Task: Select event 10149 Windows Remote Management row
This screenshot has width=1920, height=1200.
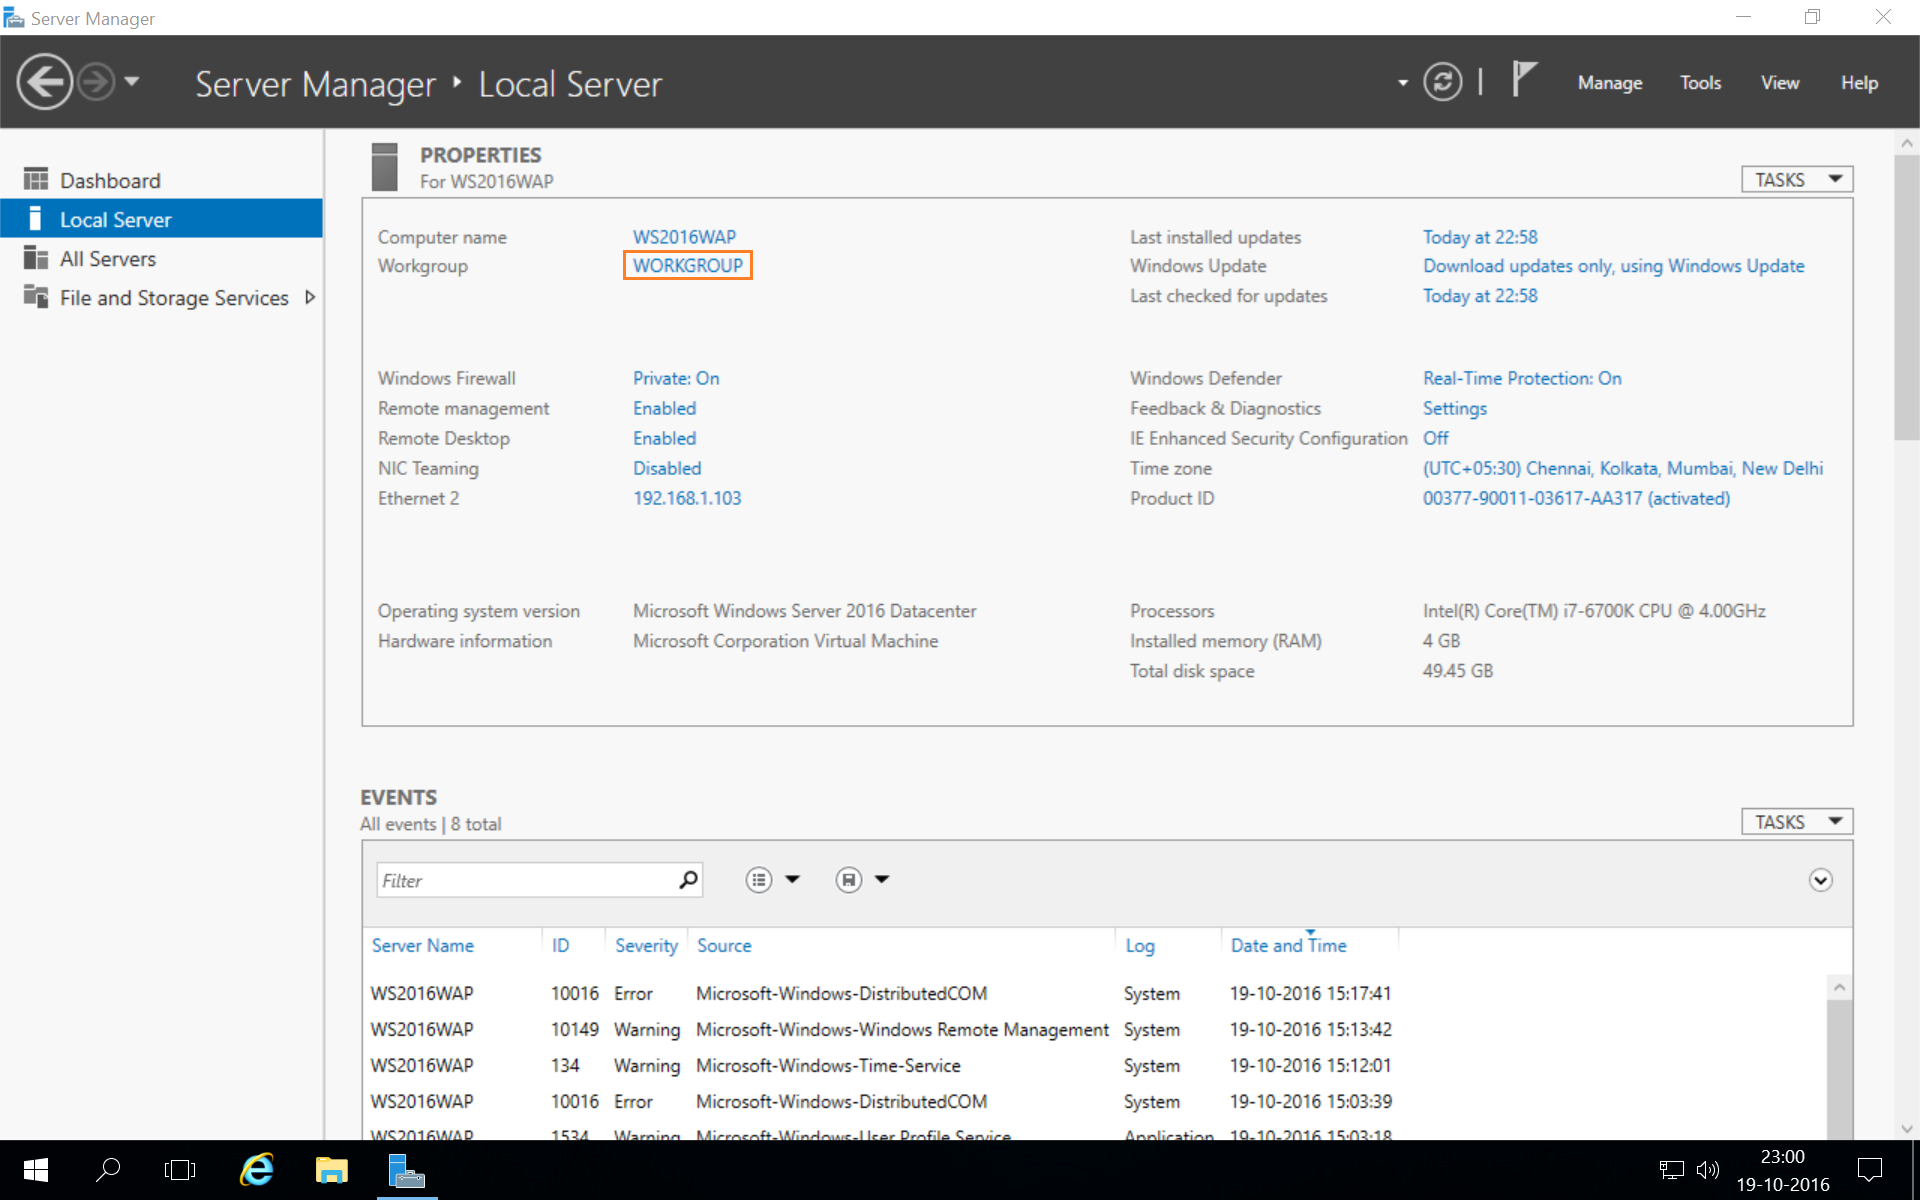Action: tap(1095, 1029)
